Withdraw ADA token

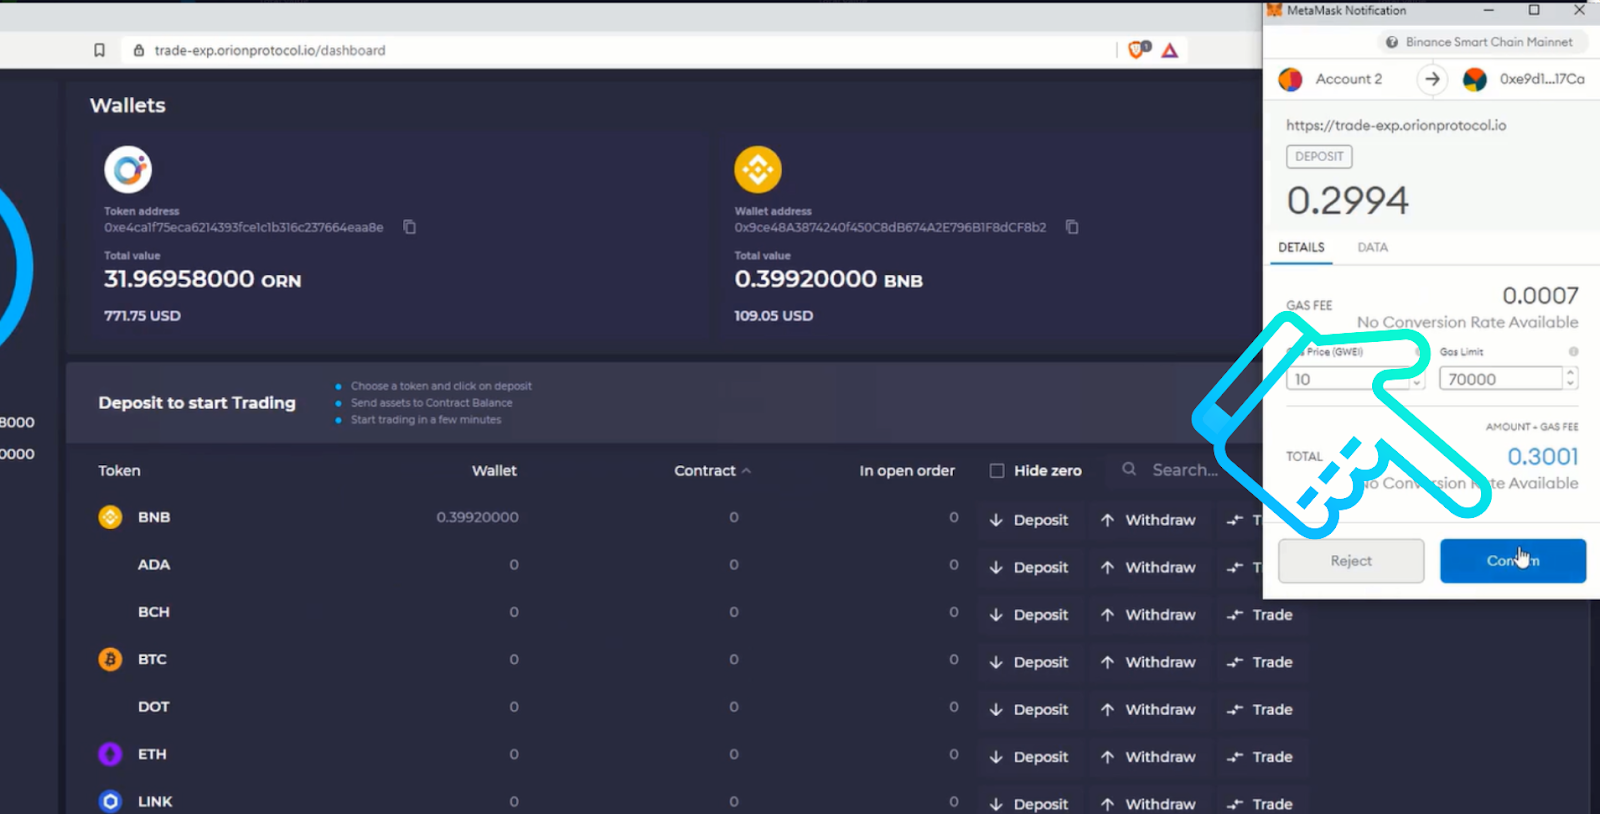coord(1148,567)
